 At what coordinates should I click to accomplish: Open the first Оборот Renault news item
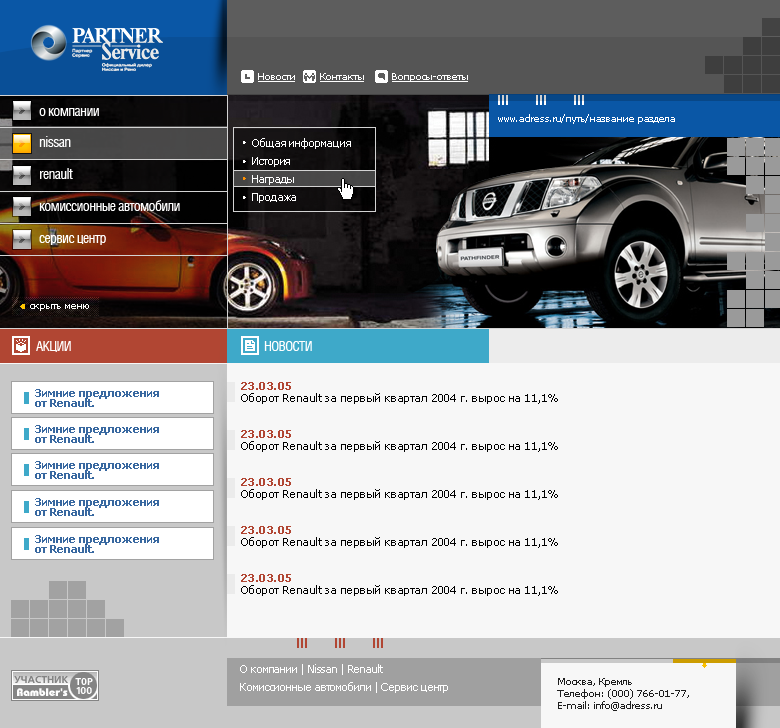pos(399,398)
